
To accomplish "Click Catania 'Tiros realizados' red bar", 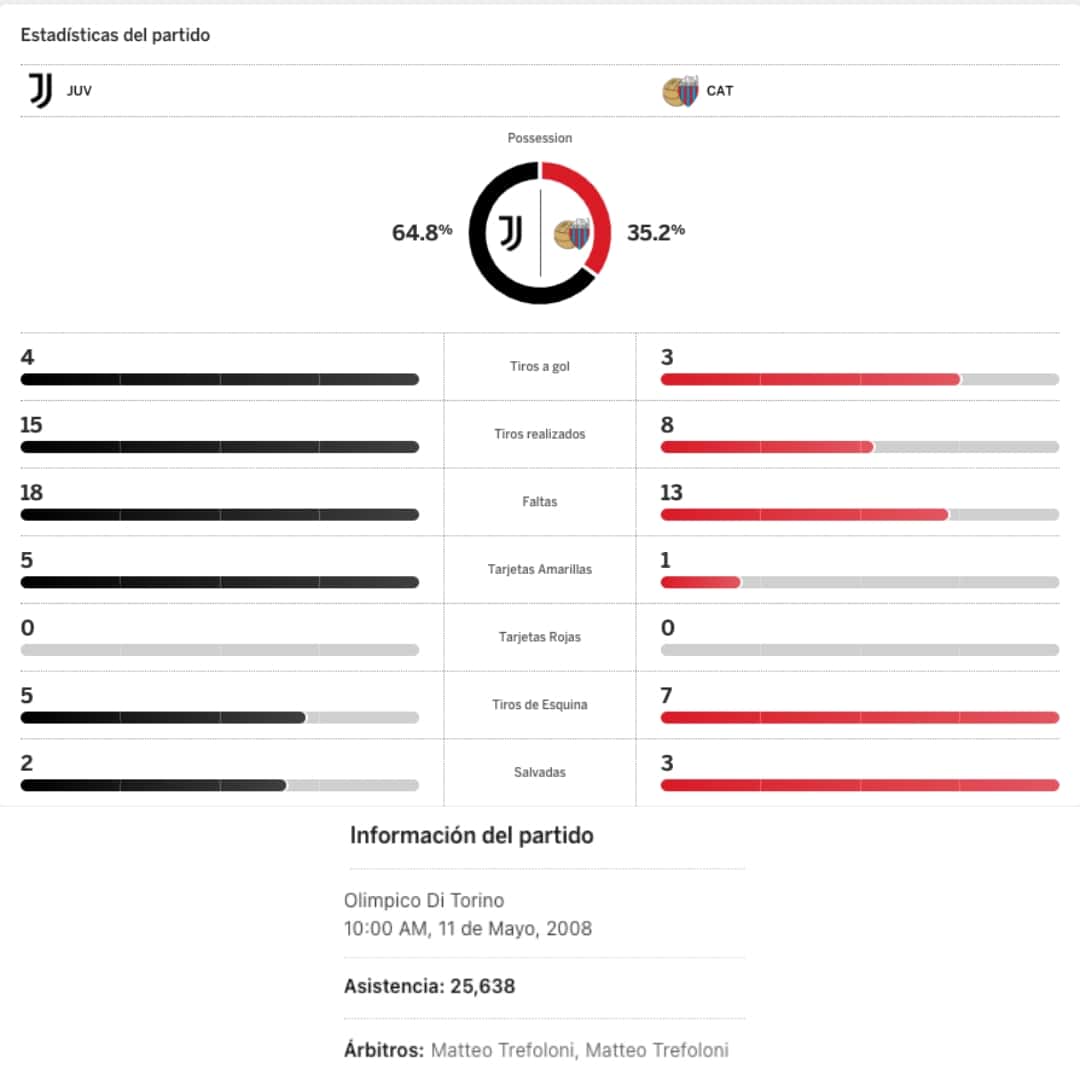I will click(767, 447).
